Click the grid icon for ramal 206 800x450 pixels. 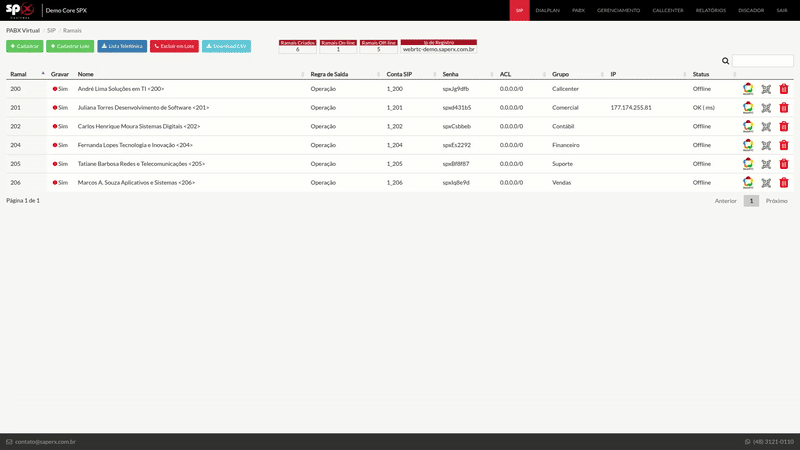point(766,183)
